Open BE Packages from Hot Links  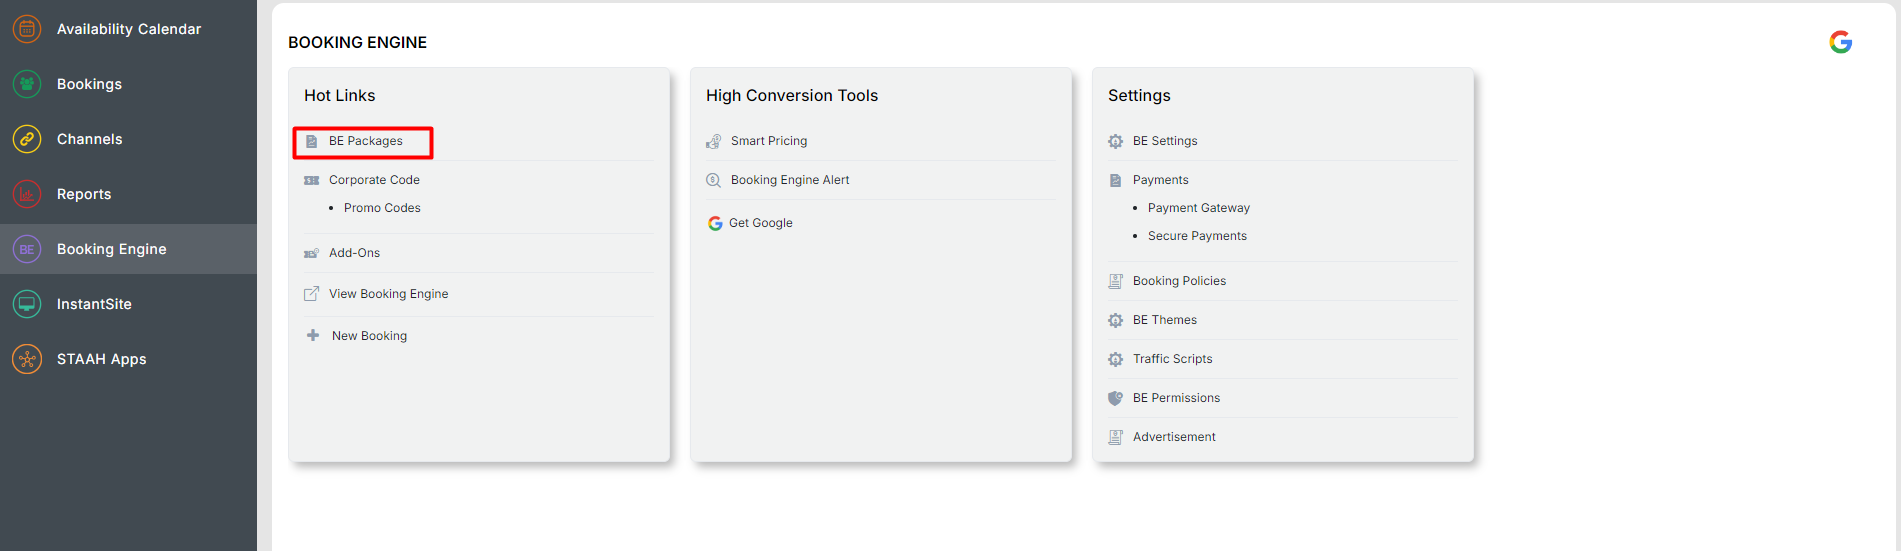[x=366, y=141]
